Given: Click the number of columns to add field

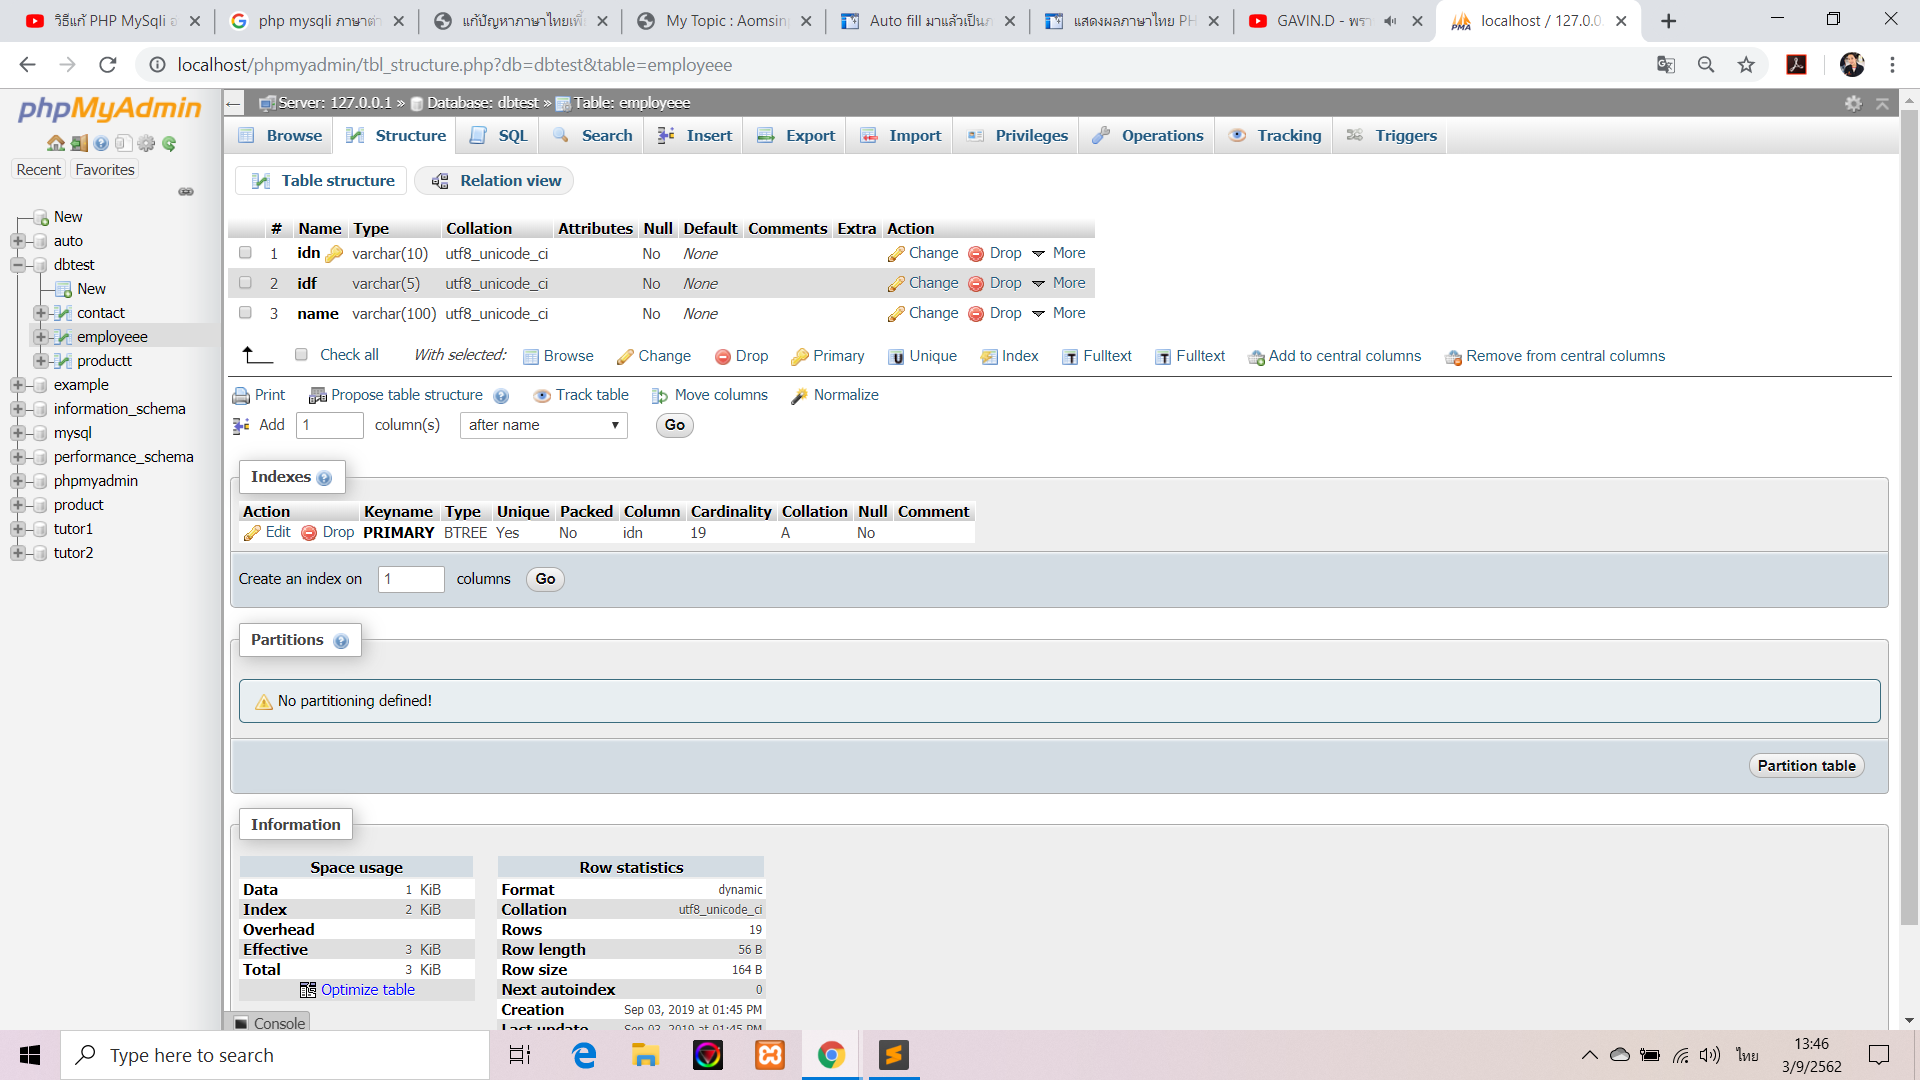Looking at the screenshot, I should (330, 425).
